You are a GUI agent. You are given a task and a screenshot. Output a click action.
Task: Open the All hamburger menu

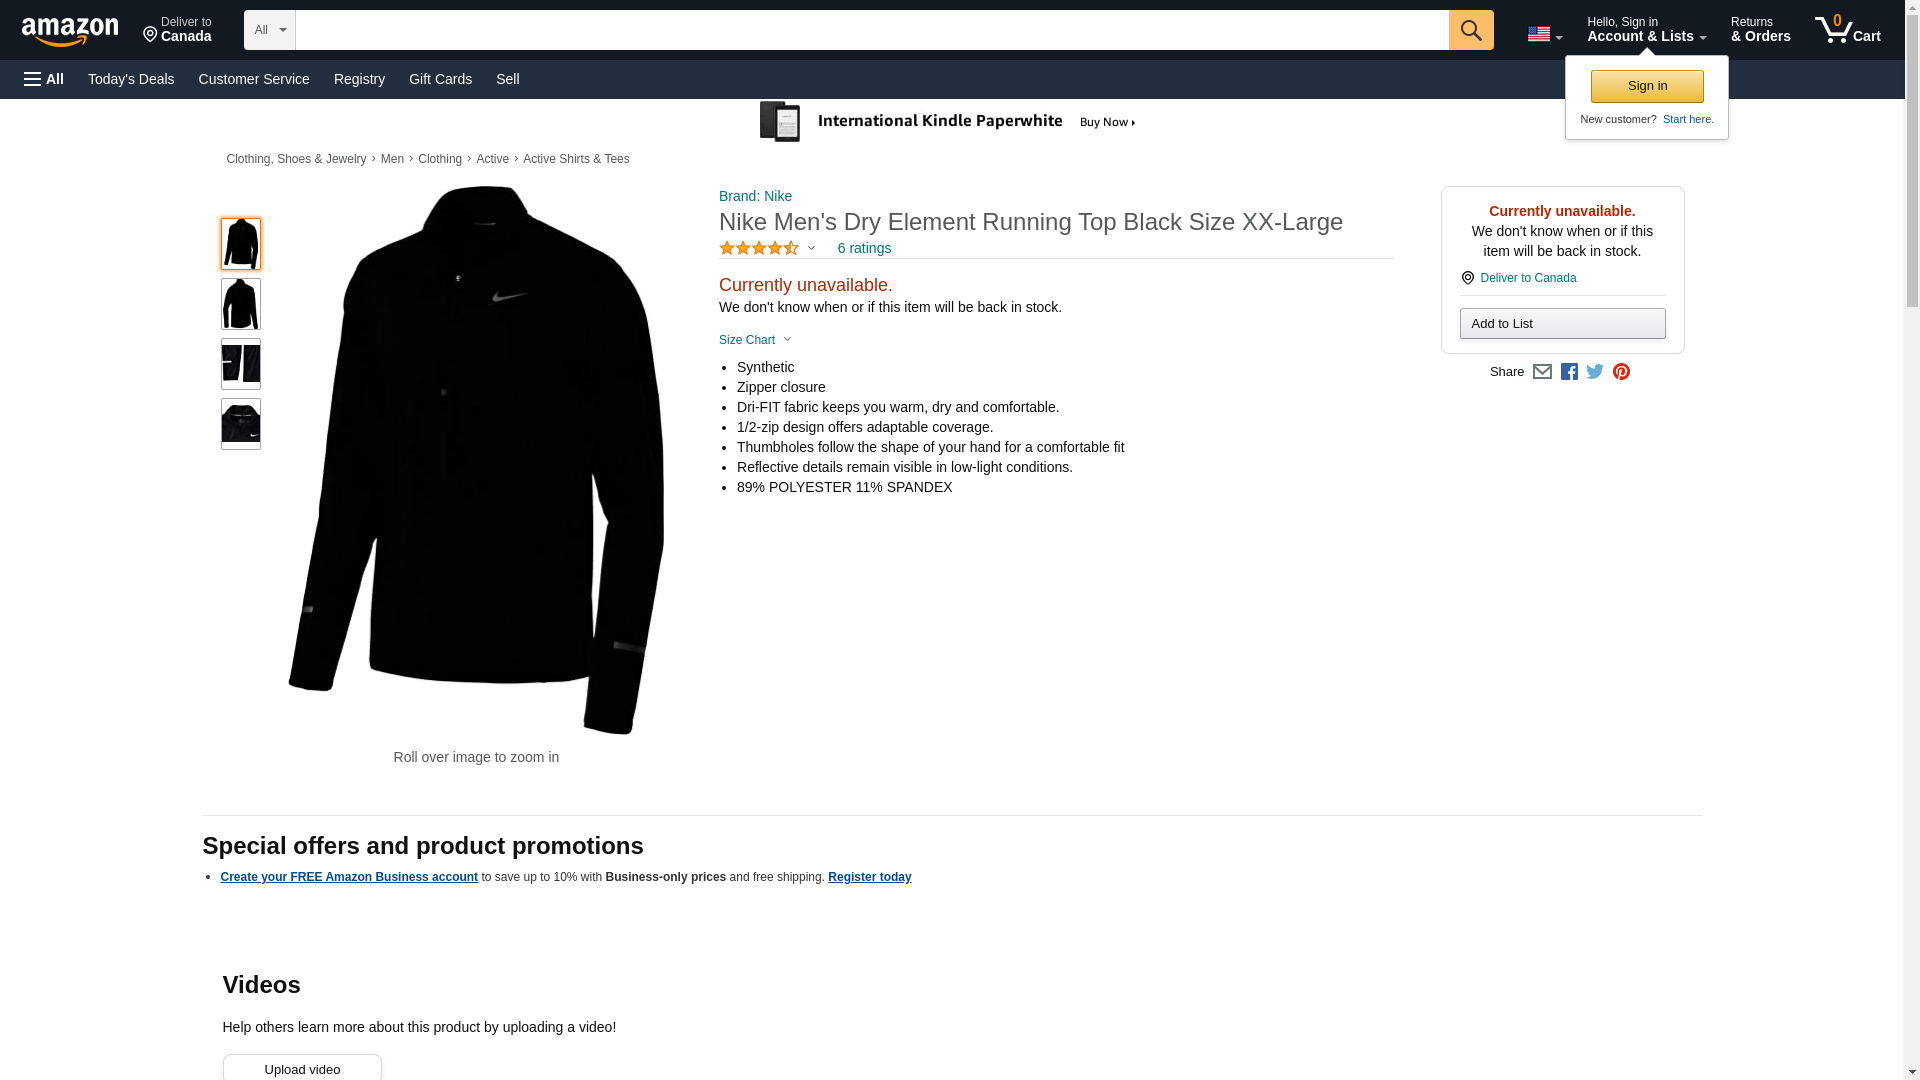coord(44,79)
